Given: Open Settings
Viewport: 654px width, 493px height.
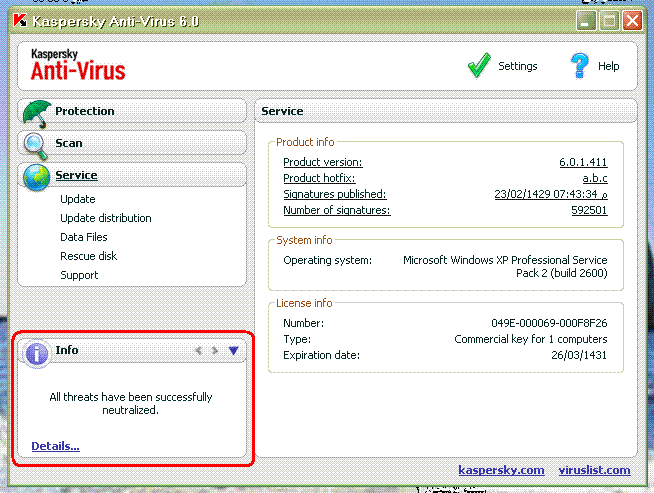Looking at the screenshot, I should [x=518, y=66].
